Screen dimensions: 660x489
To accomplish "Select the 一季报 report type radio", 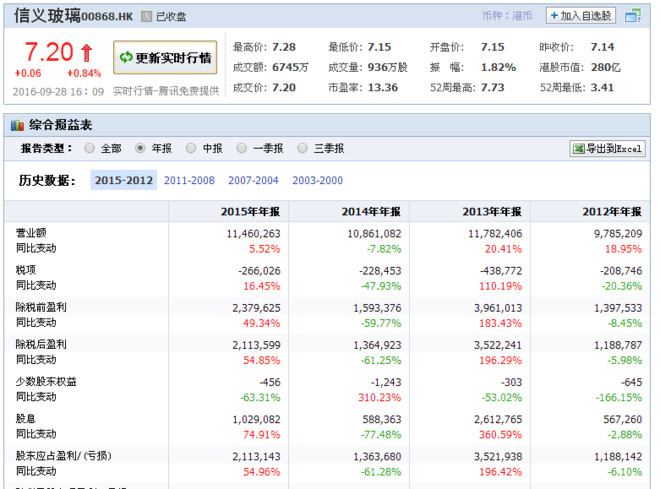I will tap(242, 148).
